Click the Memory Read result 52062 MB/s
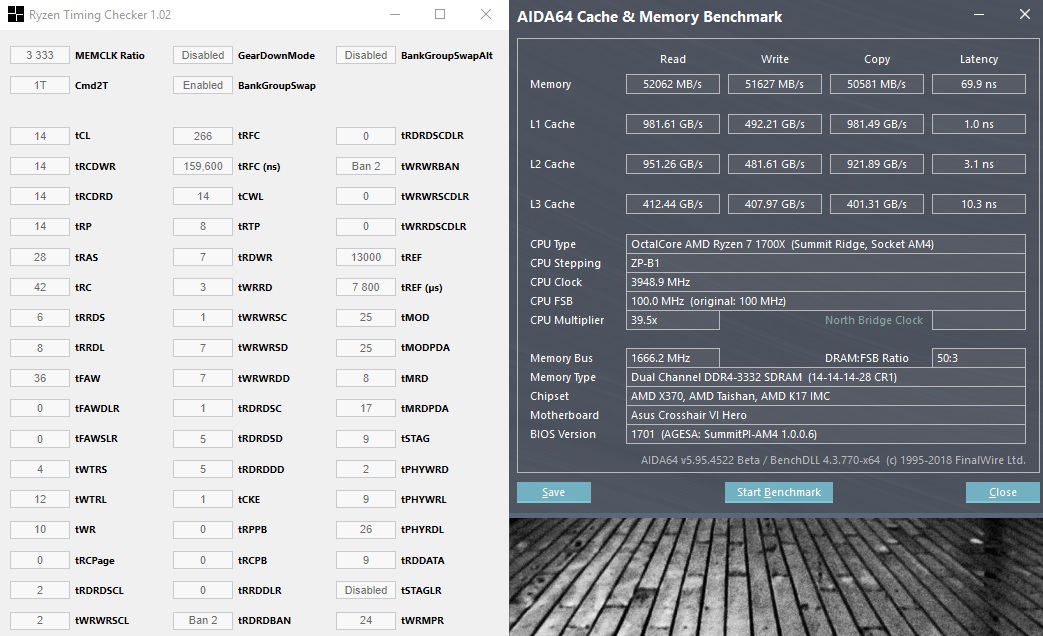Screen dimensions: 1043x636 [x=672, y=84]
